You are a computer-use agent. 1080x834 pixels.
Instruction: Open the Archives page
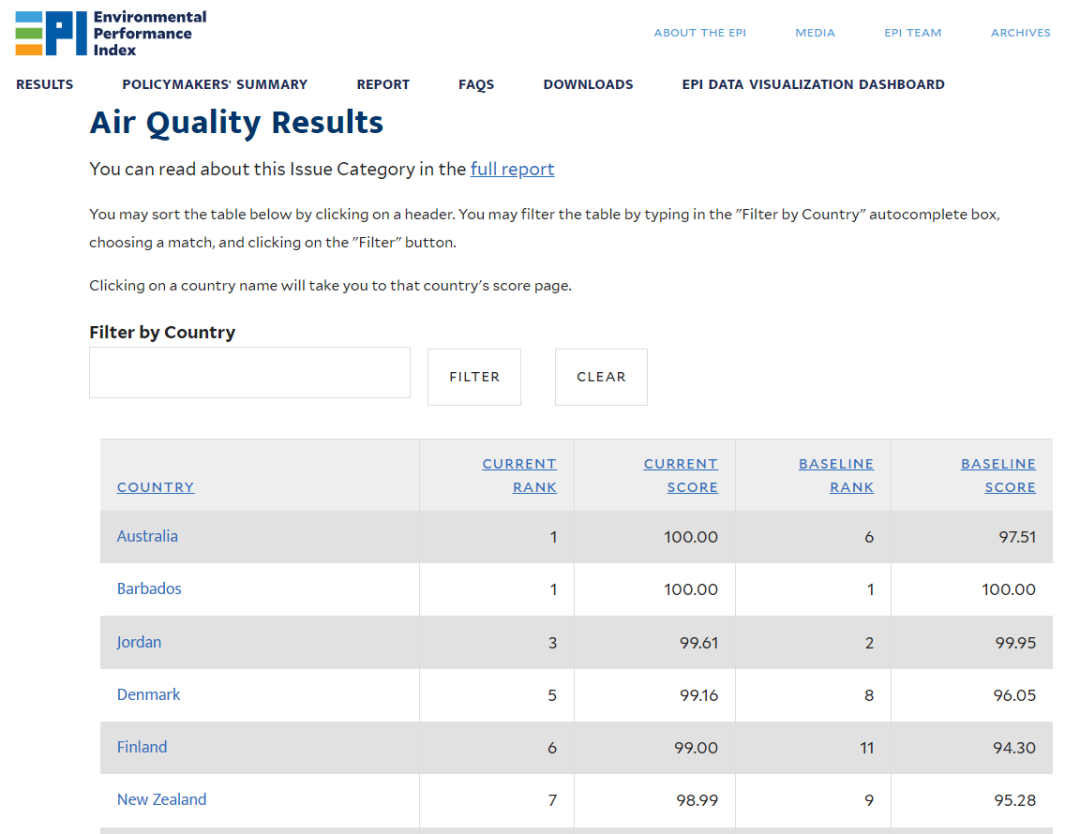point(1020,33)
